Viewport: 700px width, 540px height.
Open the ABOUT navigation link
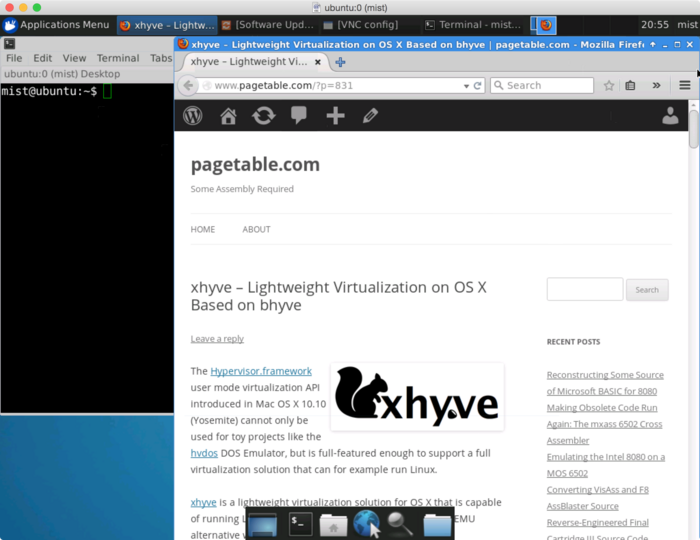point(256,229)
